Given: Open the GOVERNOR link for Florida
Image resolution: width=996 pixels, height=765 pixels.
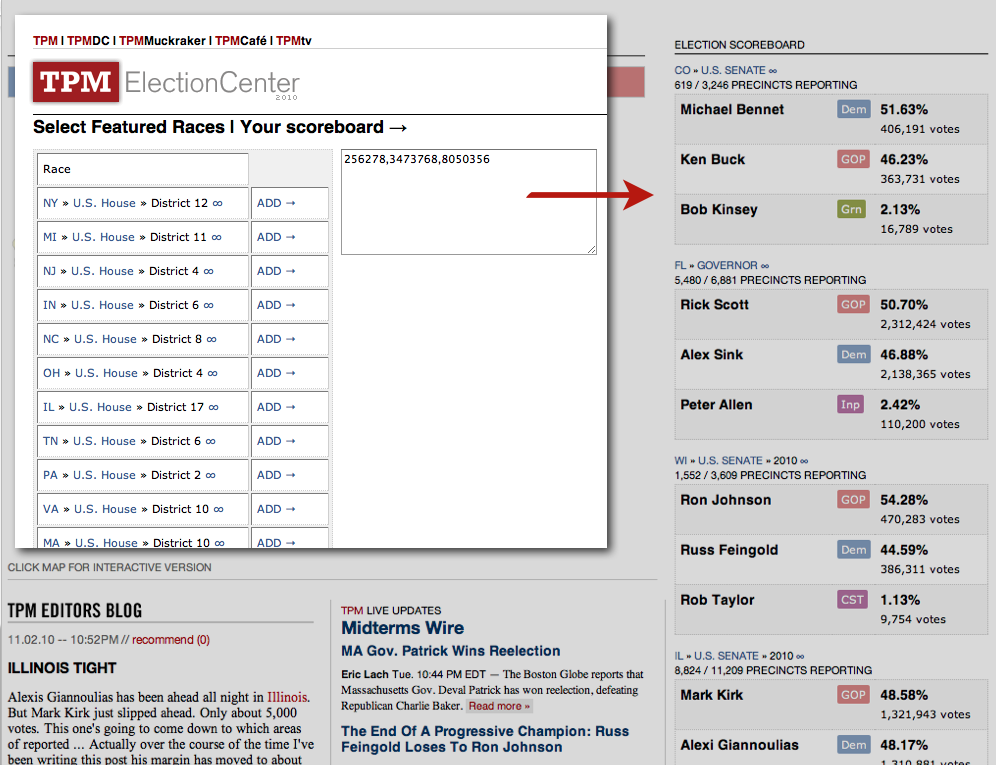Looking at the screenshot, I should [x=727, y=266].
